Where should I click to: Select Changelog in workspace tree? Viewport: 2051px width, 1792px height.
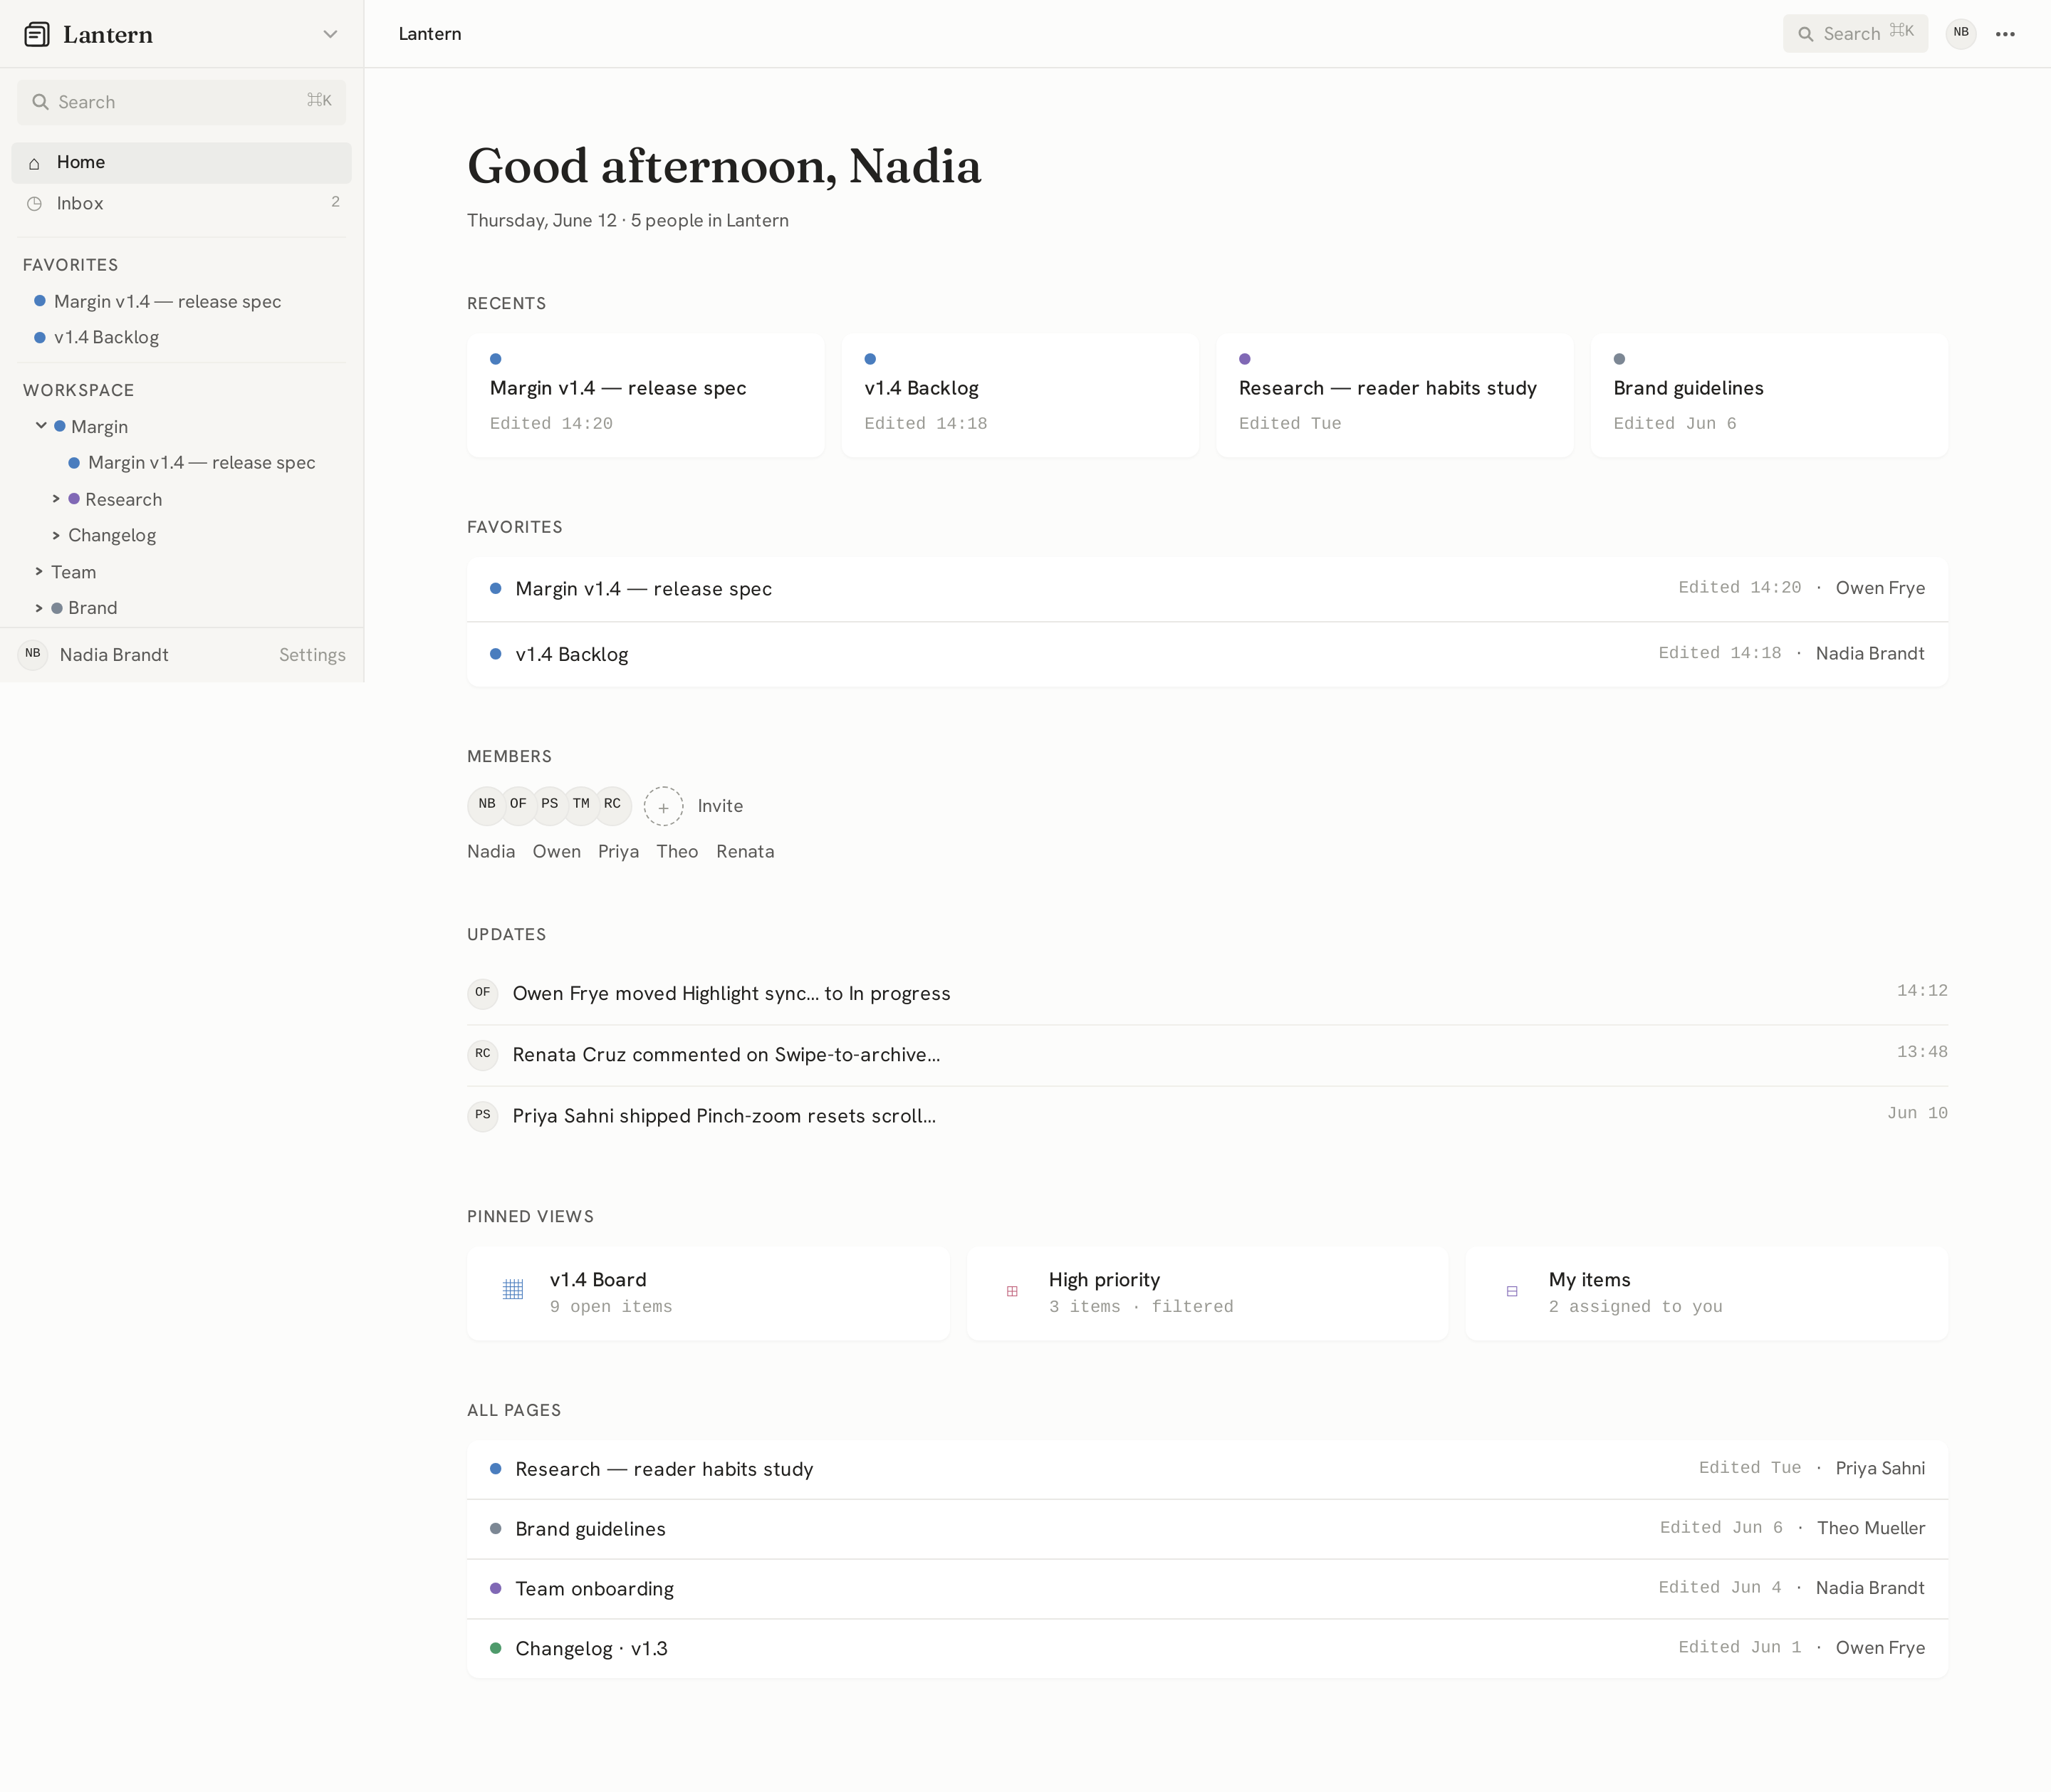[112, 536]
